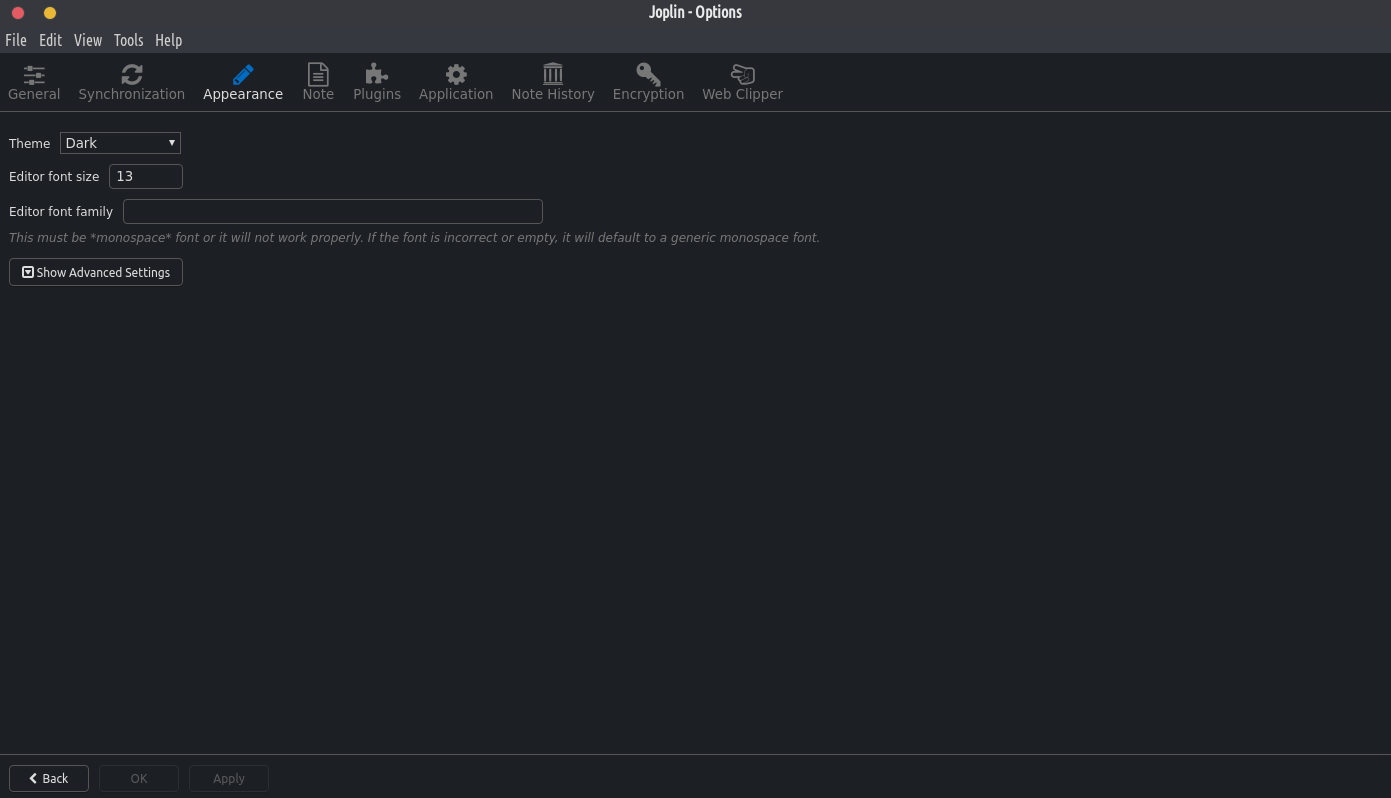This screenshot has height=798, width=1391.
Task: Open the Plugins puzzle piece icon
Action: pos(376,75)
